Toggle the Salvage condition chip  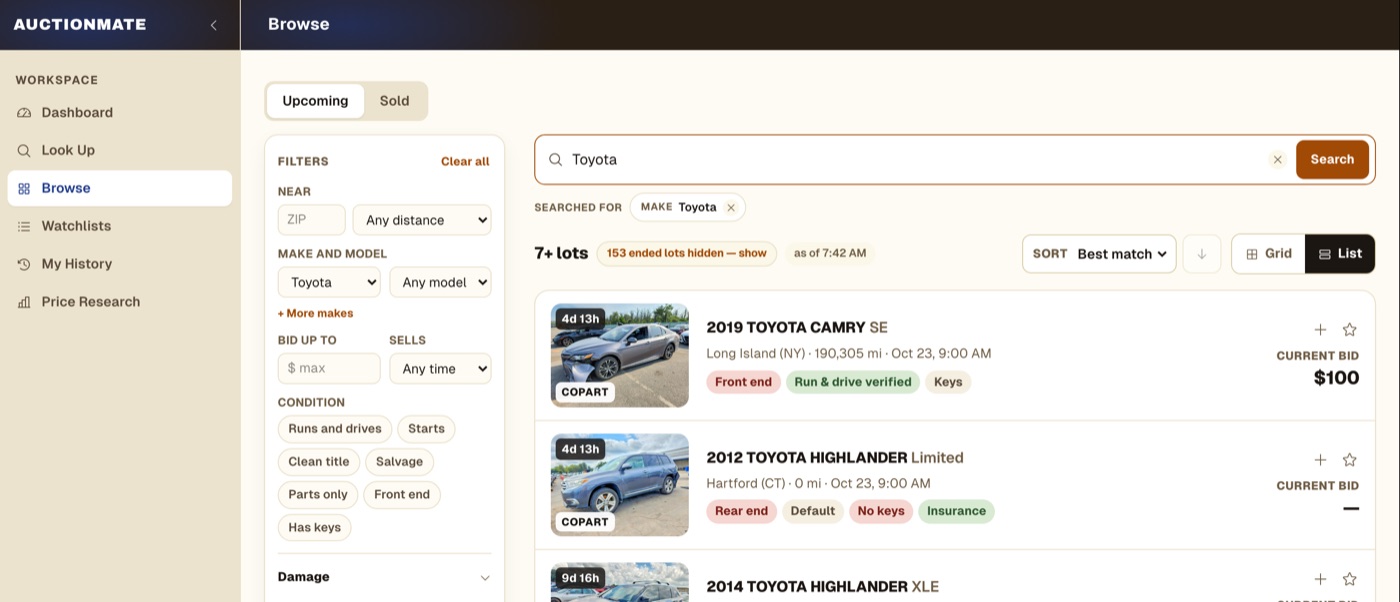400,462
